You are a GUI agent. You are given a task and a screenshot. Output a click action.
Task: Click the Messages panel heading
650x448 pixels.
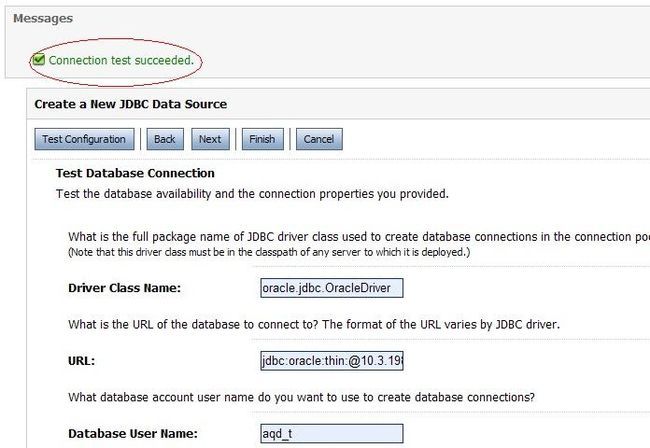(x=43, y=18)
